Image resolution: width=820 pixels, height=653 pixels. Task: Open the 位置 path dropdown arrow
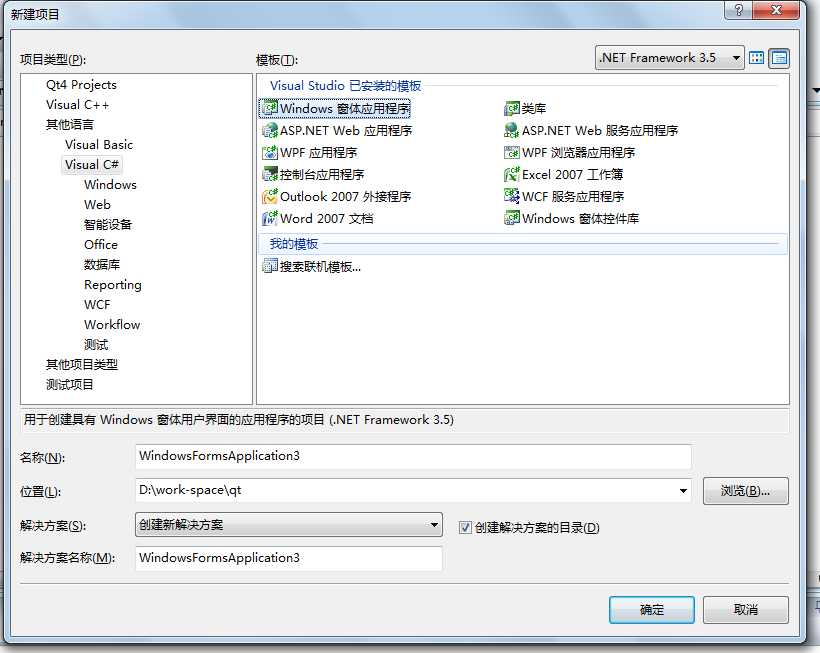(x=683, y=490)
